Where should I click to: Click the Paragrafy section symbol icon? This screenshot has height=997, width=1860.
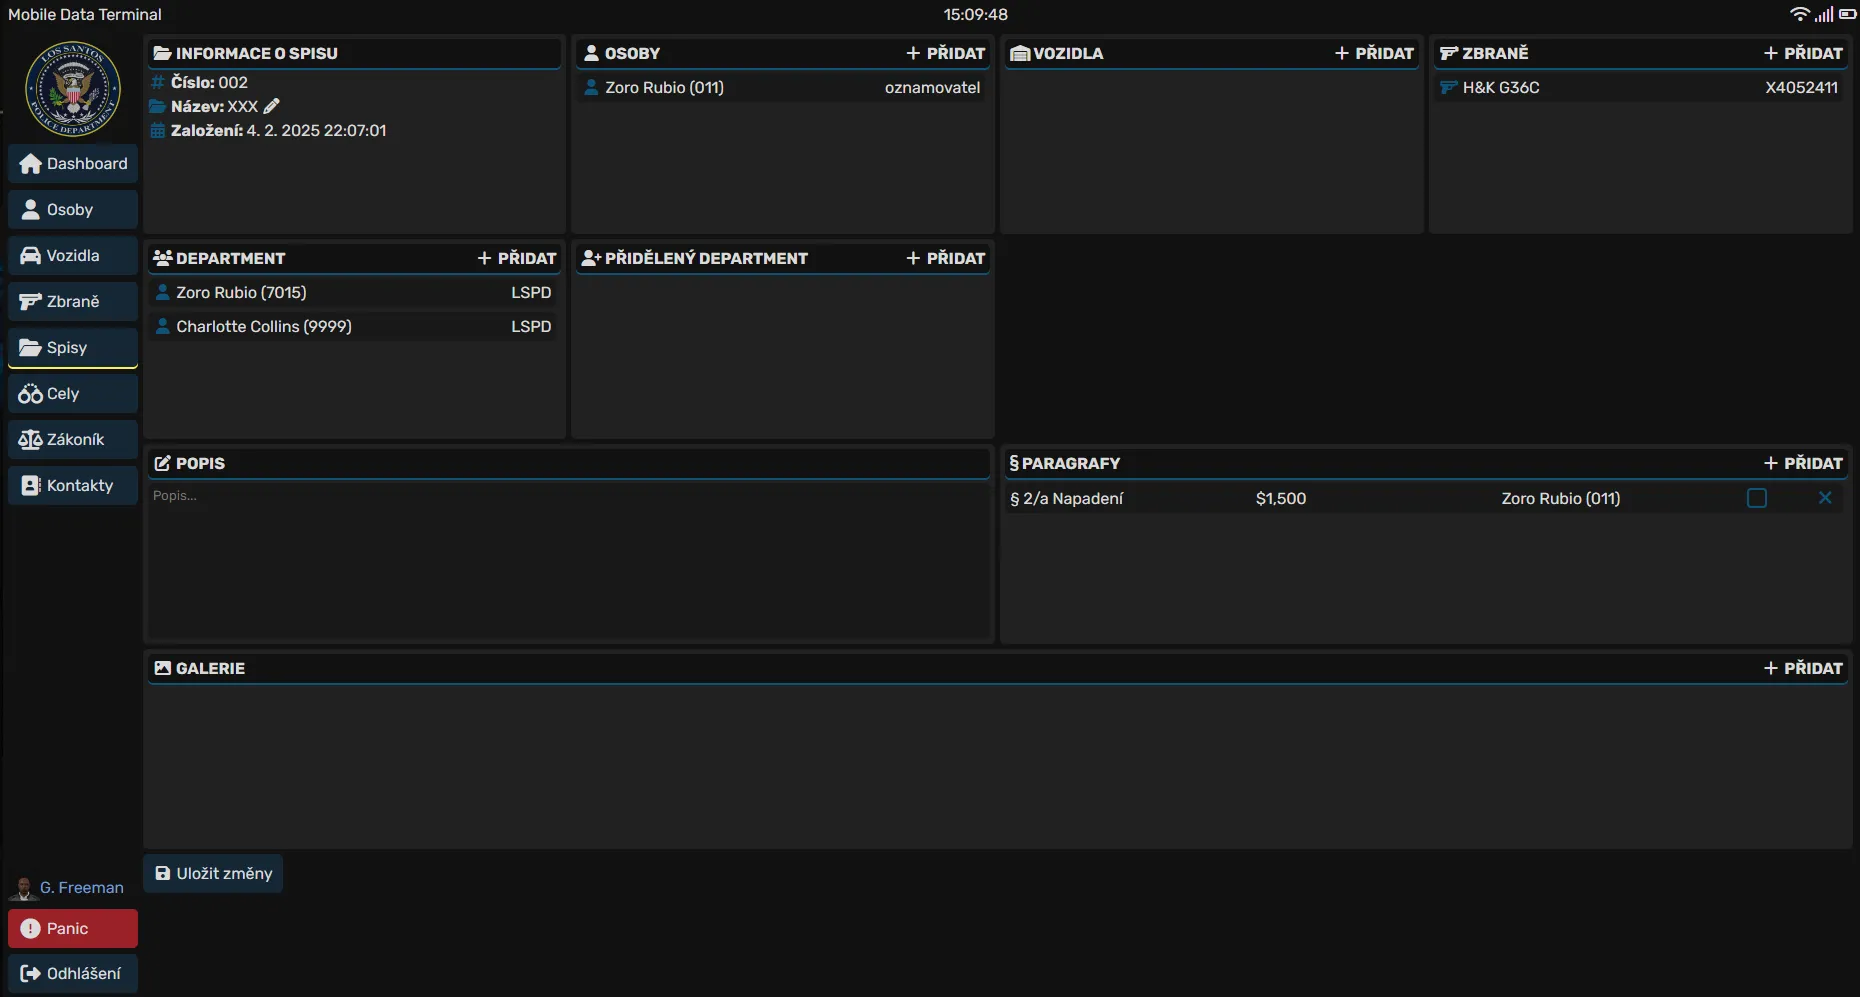point(1014,463)
